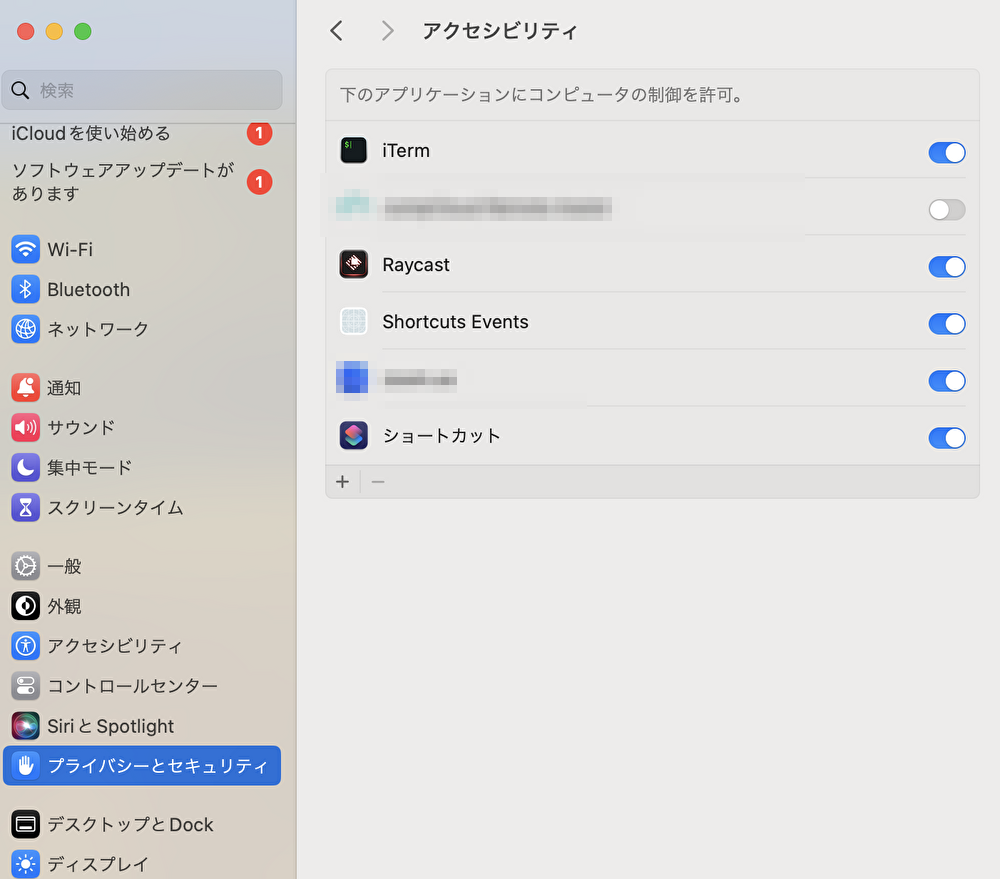Open 外観 settings in sidebar

(x=142, y=606)
